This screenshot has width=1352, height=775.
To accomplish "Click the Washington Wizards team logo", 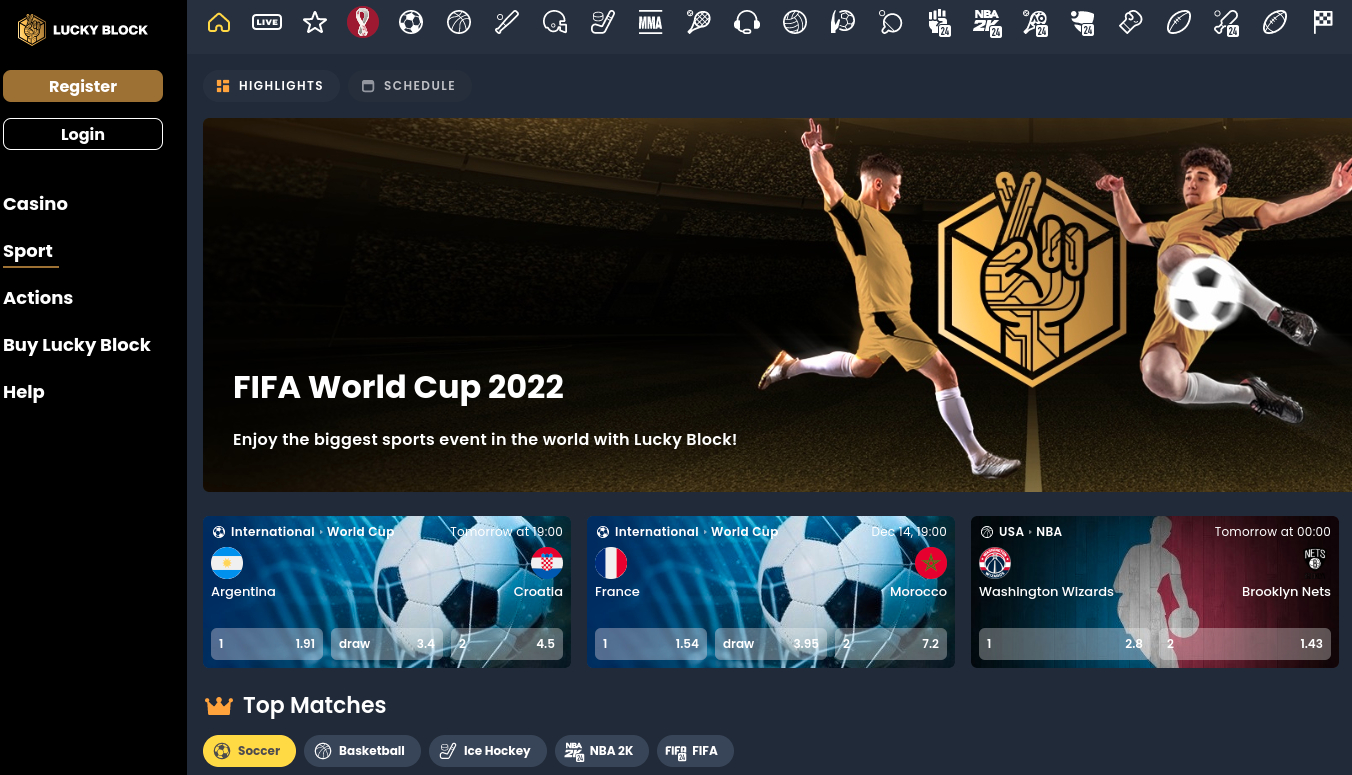I will coord(995,563).
